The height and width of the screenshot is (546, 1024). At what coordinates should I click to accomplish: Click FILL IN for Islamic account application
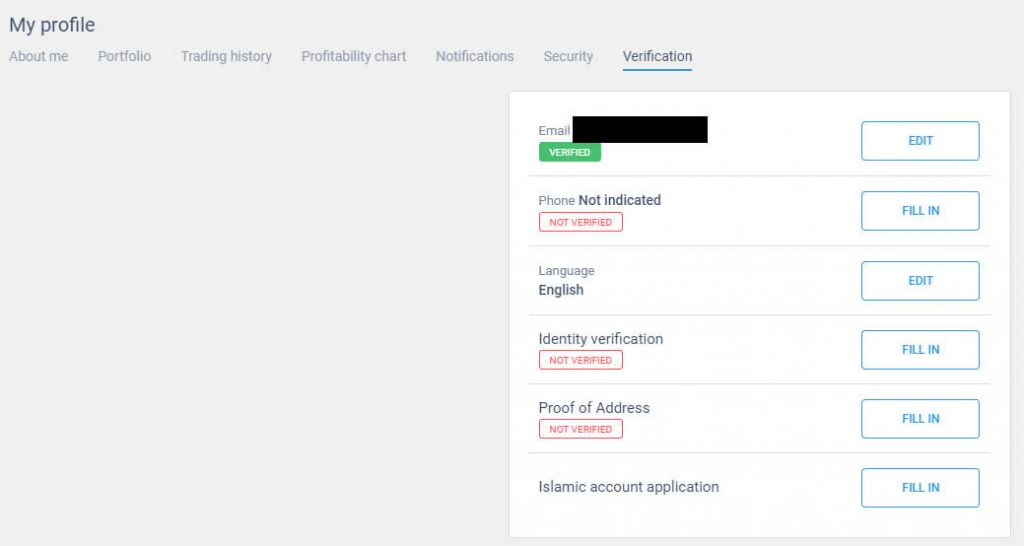pyautogui.click(x=920, y=488)
